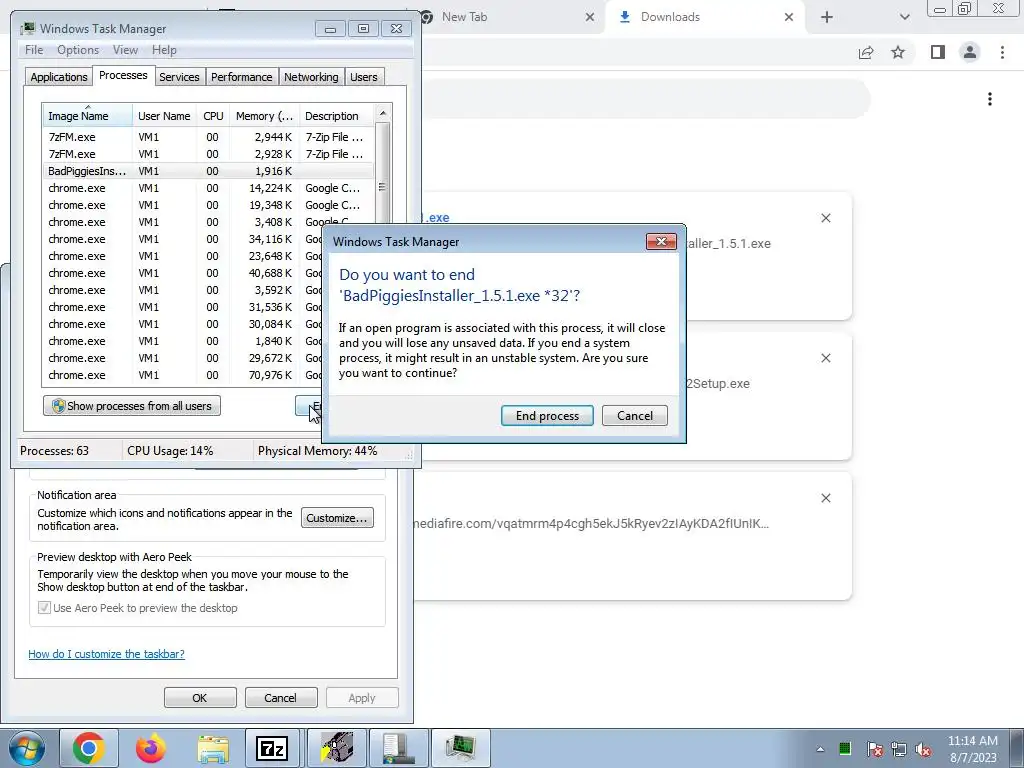1024x768 pixels.
Task: Switch to the Services tab
Action: click(179, 77)
